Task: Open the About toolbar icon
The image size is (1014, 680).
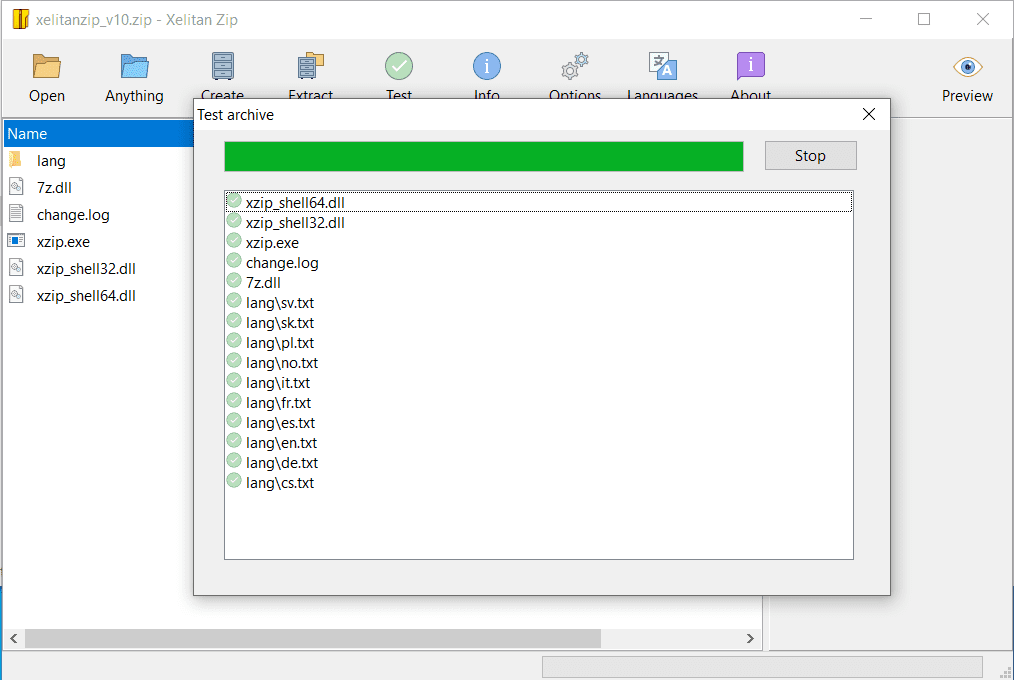Action: (x=751, y=65)
